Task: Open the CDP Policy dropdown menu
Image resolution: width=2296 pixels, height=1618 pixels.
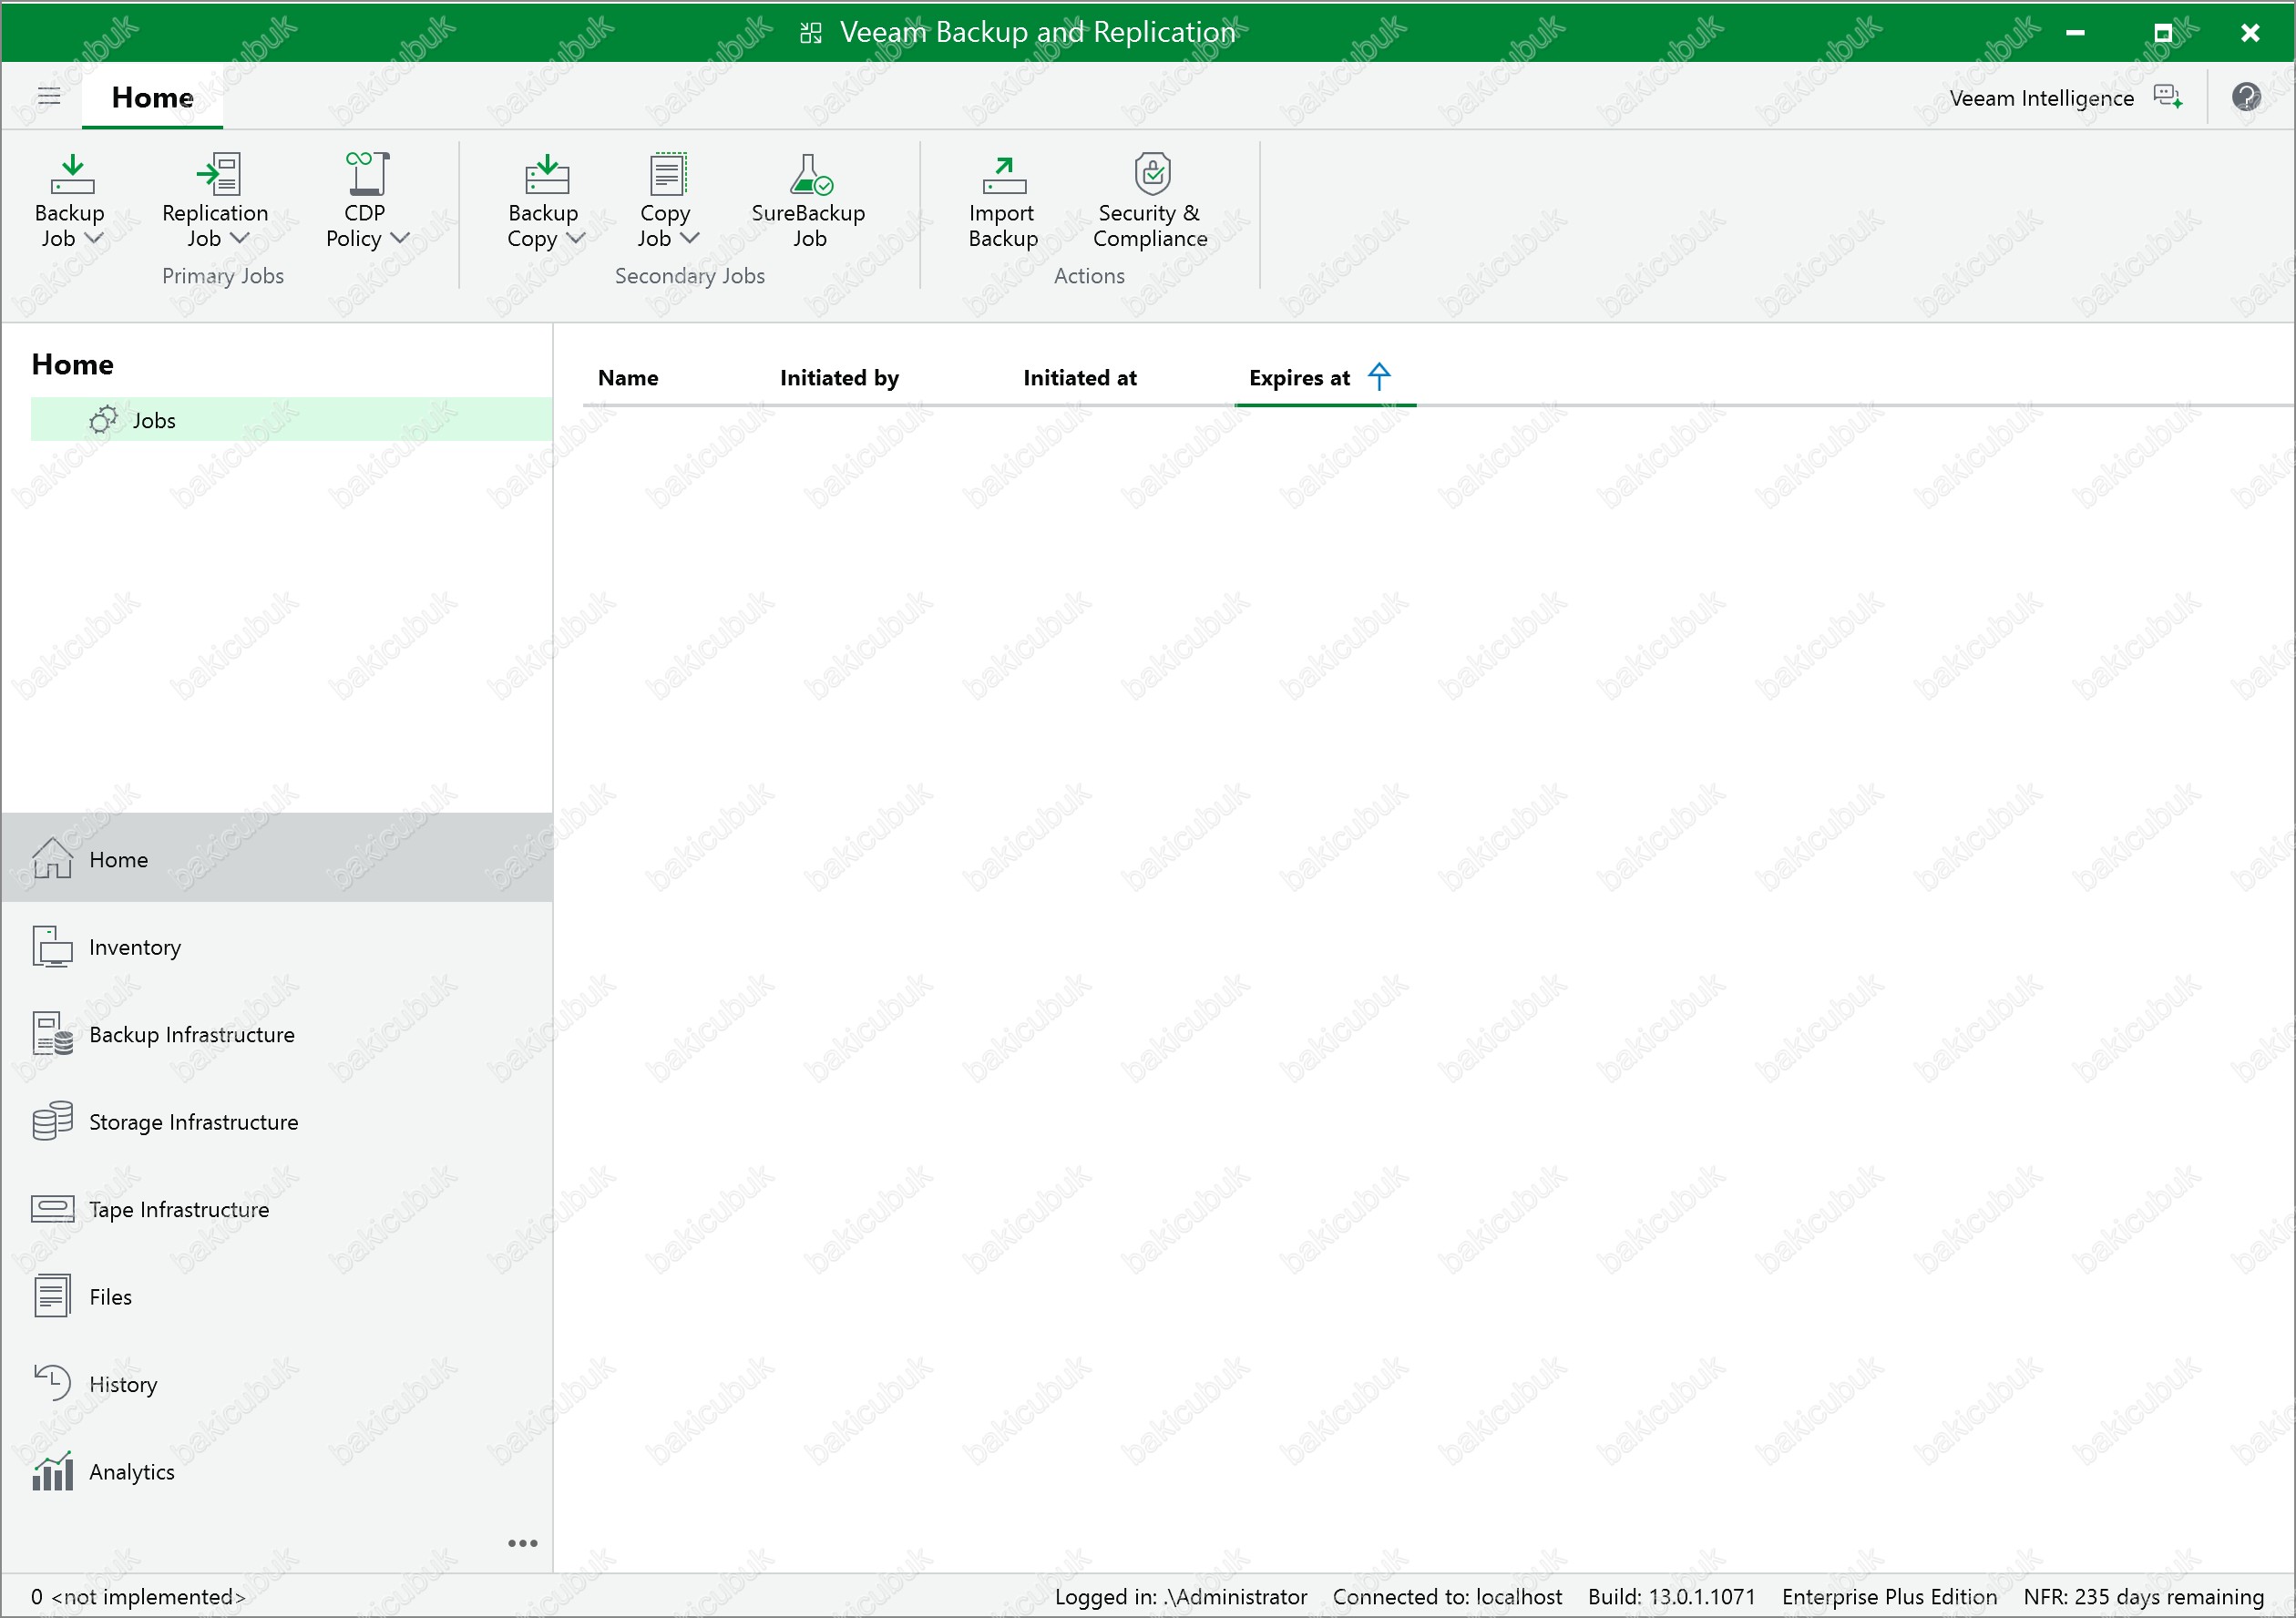Action: pyautogui.click(x=400, y=238)
